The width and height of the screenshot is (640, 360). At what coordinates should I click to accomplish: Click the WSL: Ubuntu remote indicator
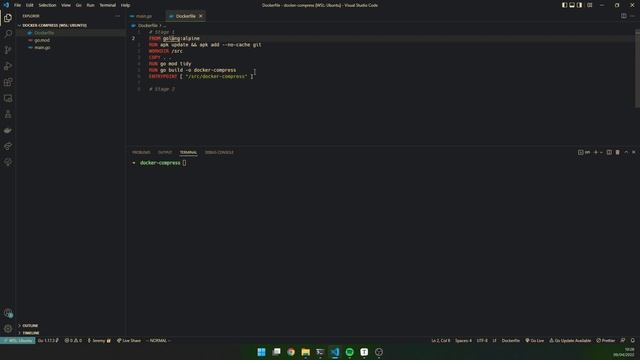coord(18,340)
